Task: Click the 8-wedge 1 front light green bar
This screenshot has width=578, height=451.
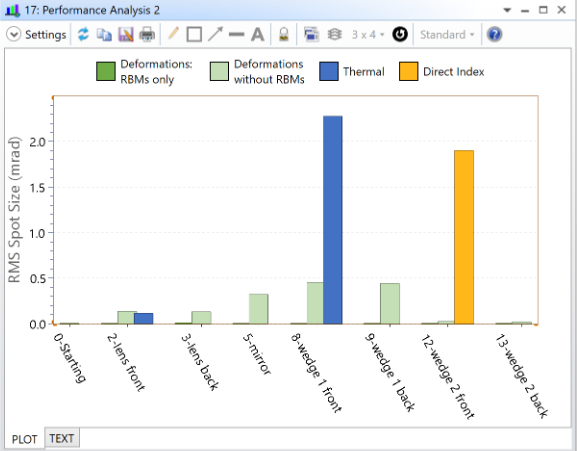Action: 315,303
